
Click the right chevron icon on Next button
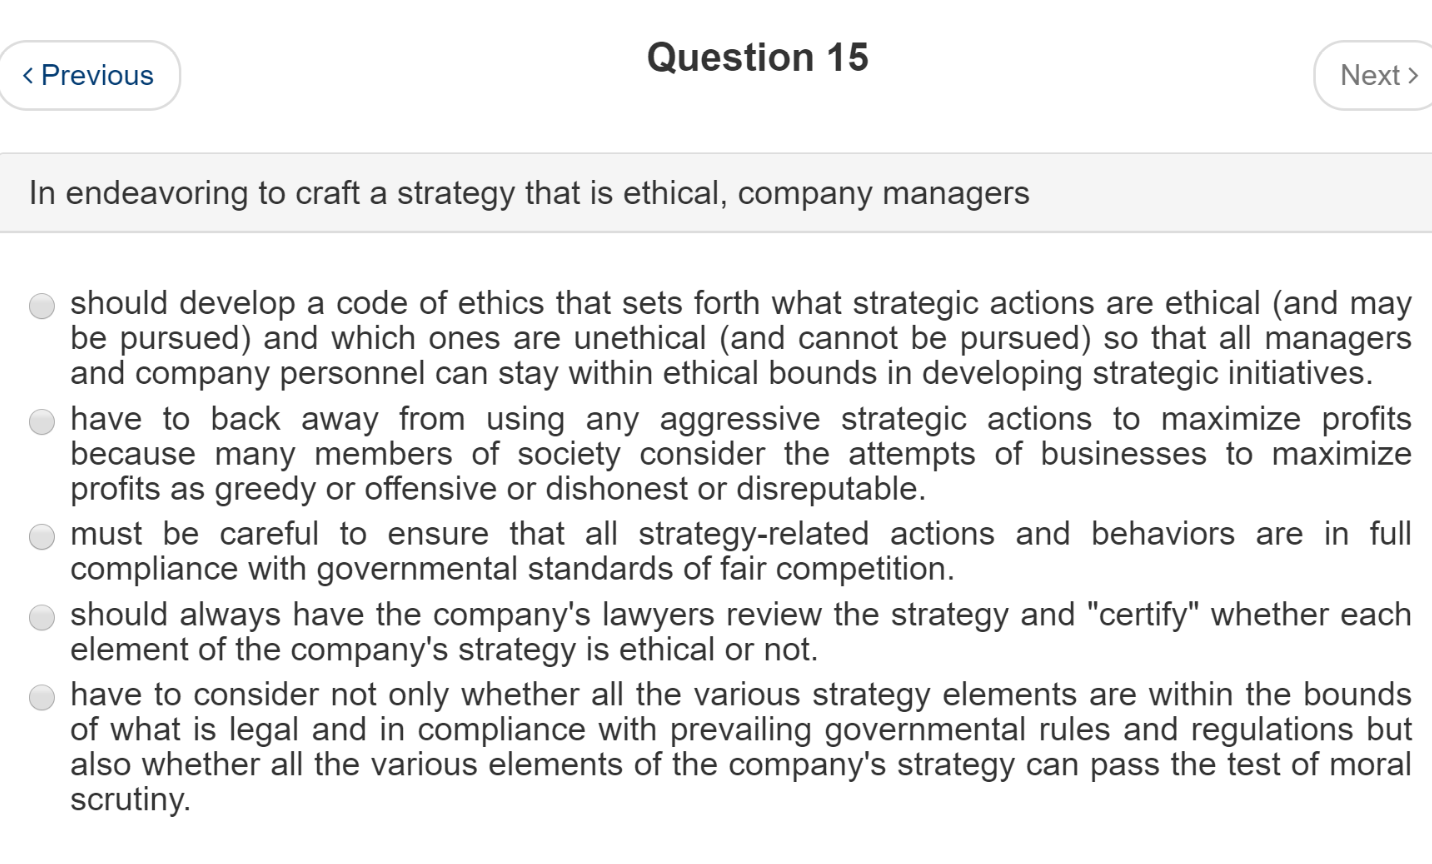1414,74
